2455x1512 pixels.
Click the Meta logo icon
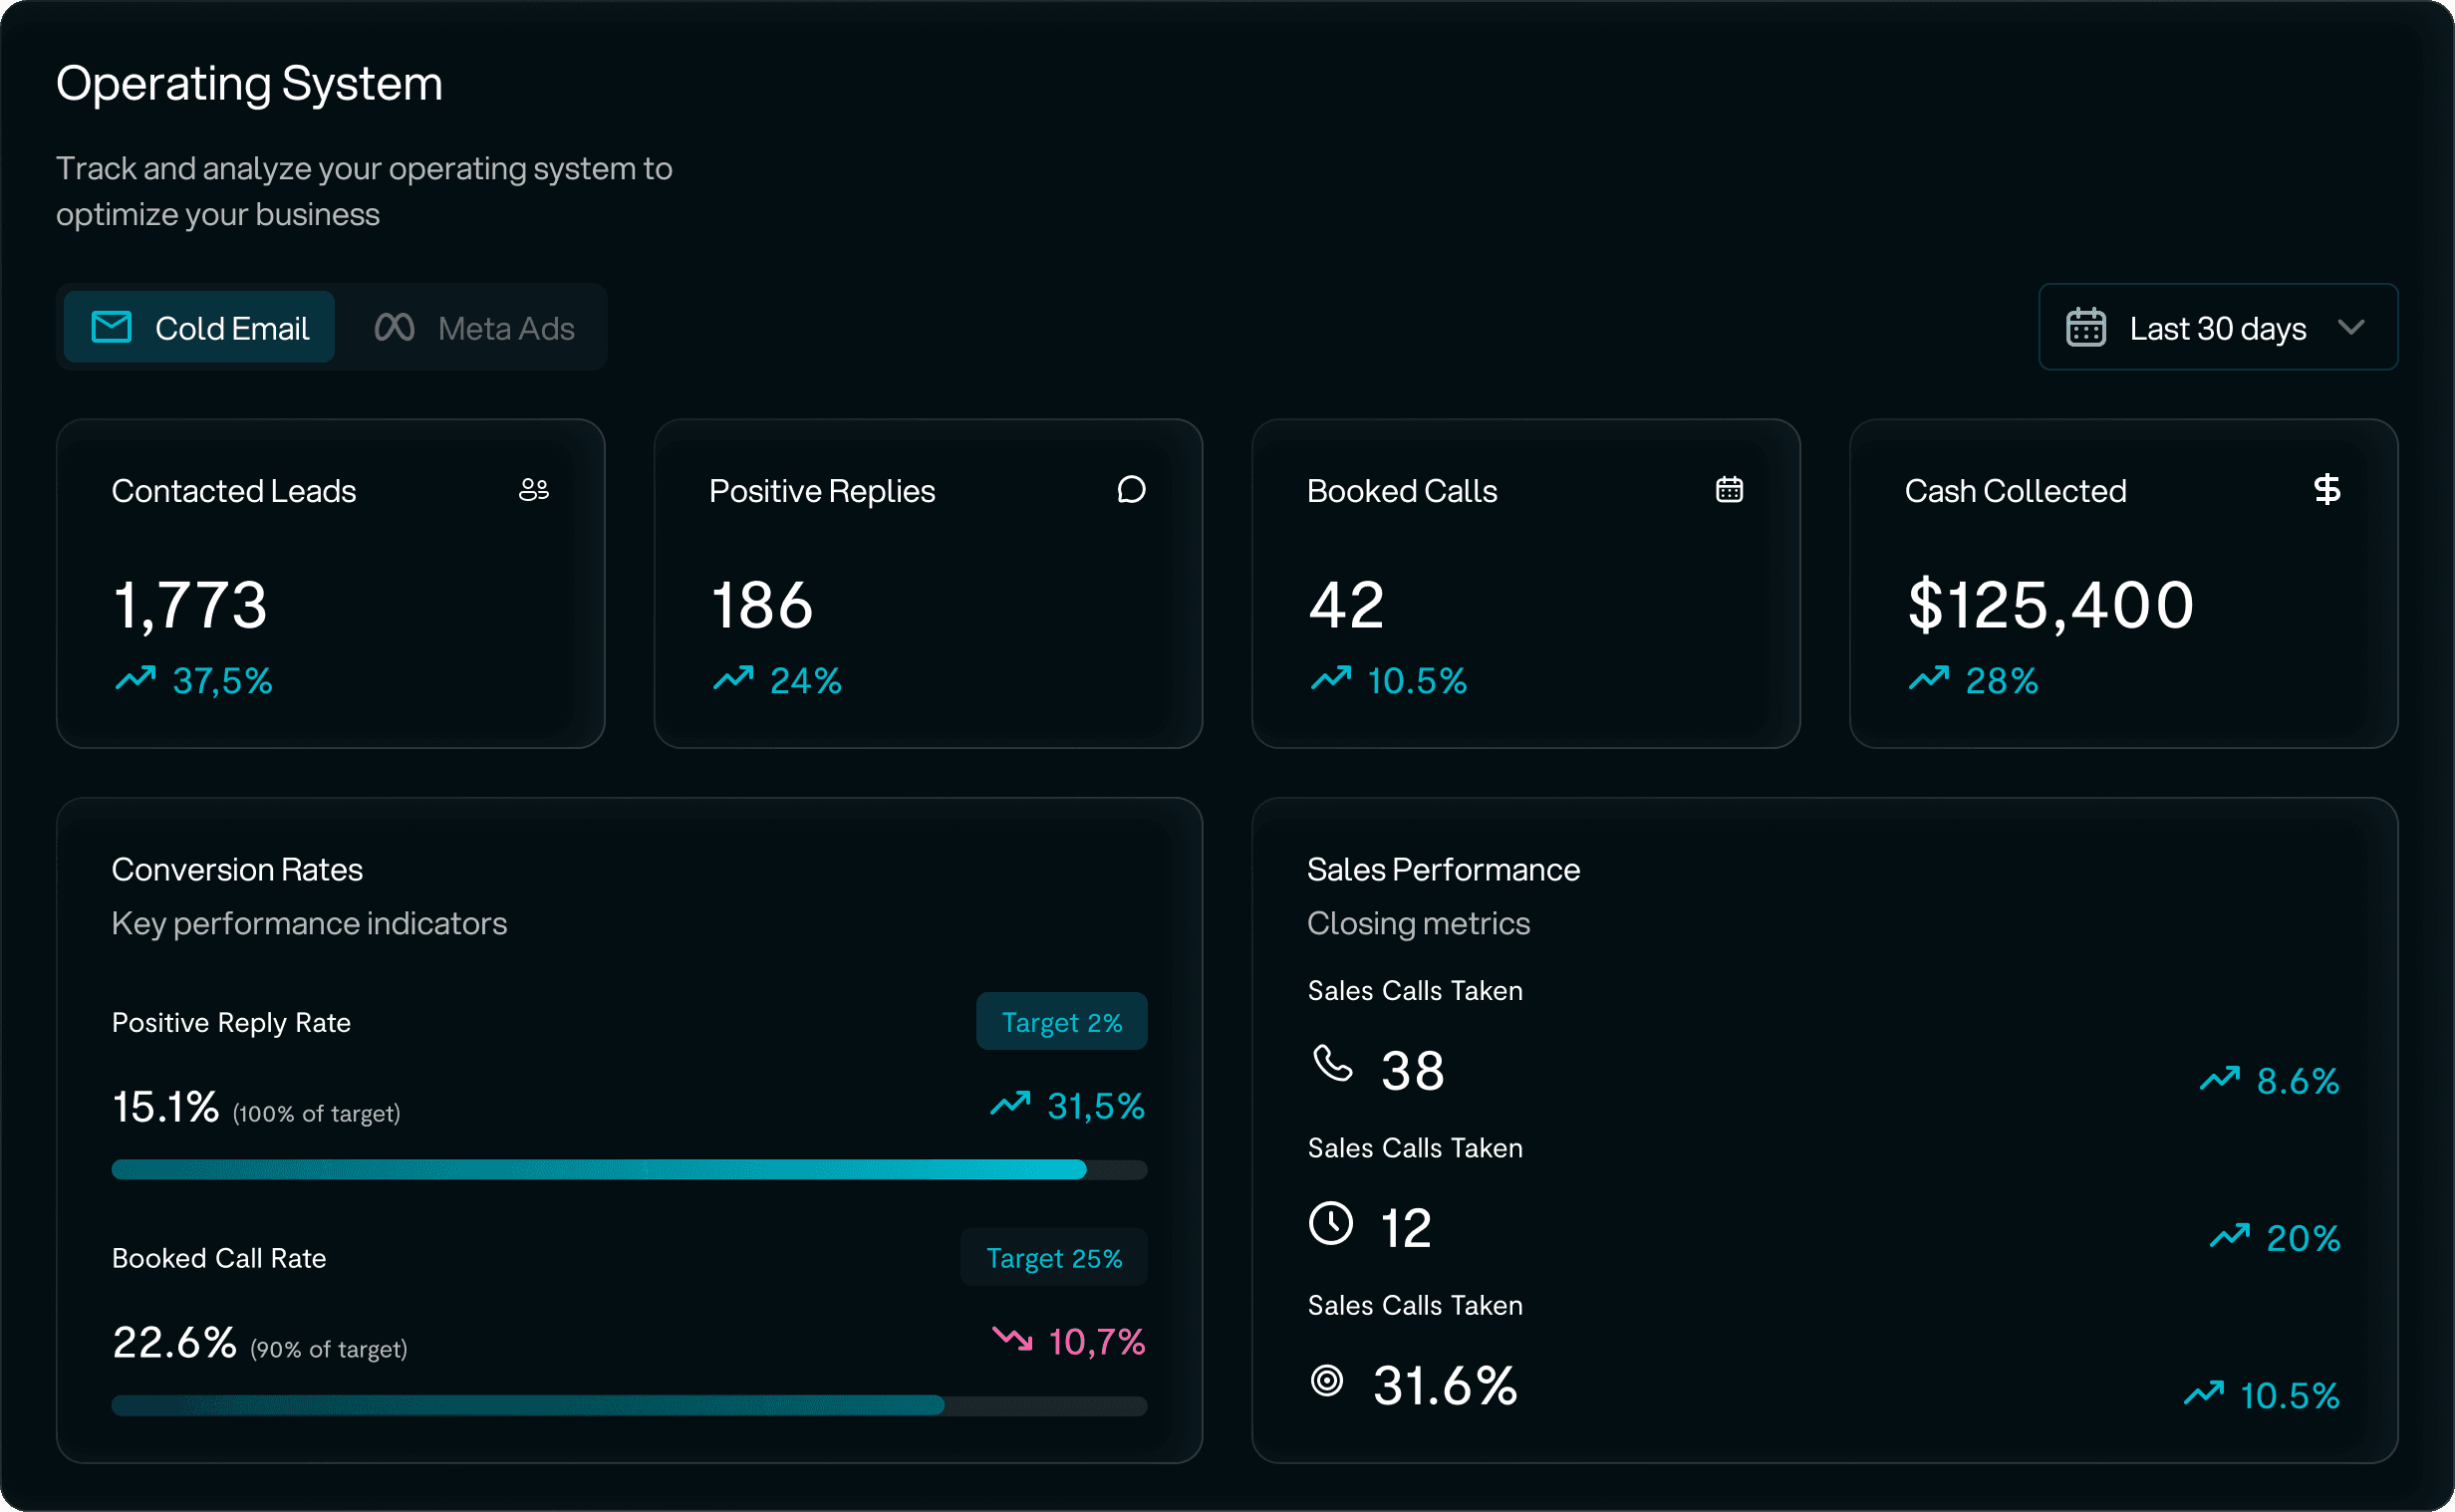394,326
